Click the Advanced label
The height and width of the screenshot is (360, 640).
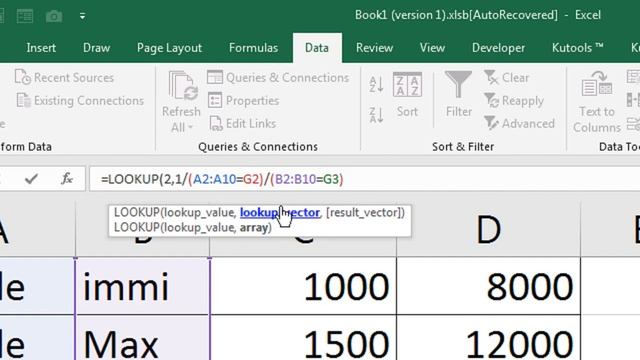pyautogui.click(x=528, y=123)
